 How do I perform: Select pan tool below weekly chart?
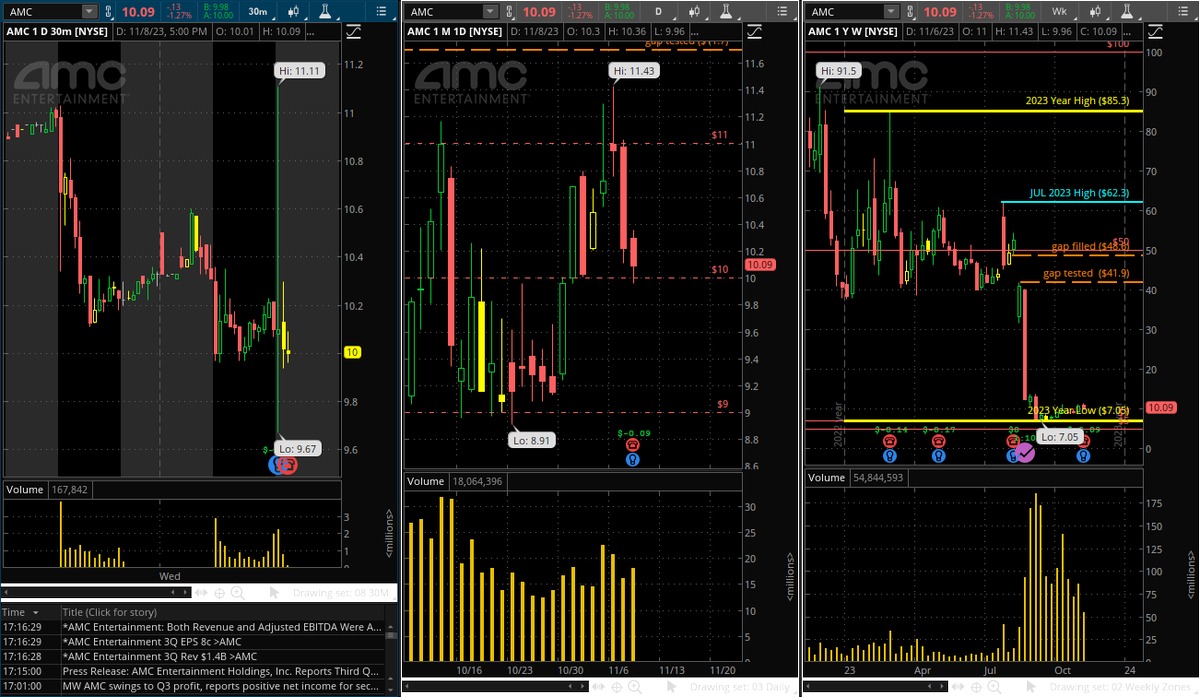(x=958, y=687)
